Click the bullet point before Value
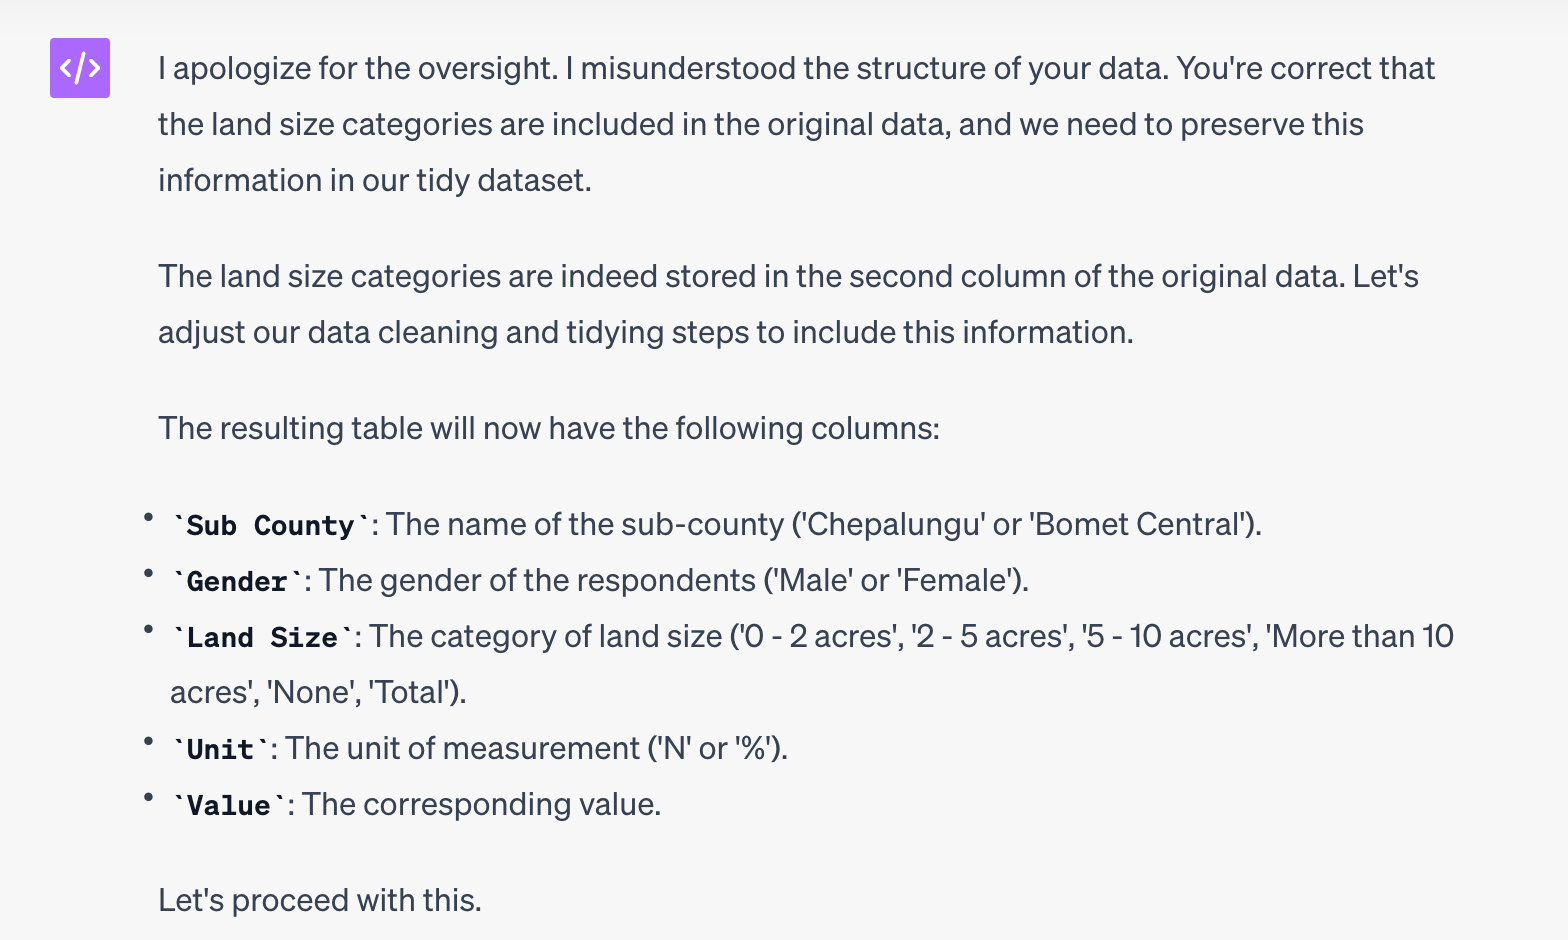Viewport: 1568px width, 940px height. pyautogui.click(x=148, y=797)
